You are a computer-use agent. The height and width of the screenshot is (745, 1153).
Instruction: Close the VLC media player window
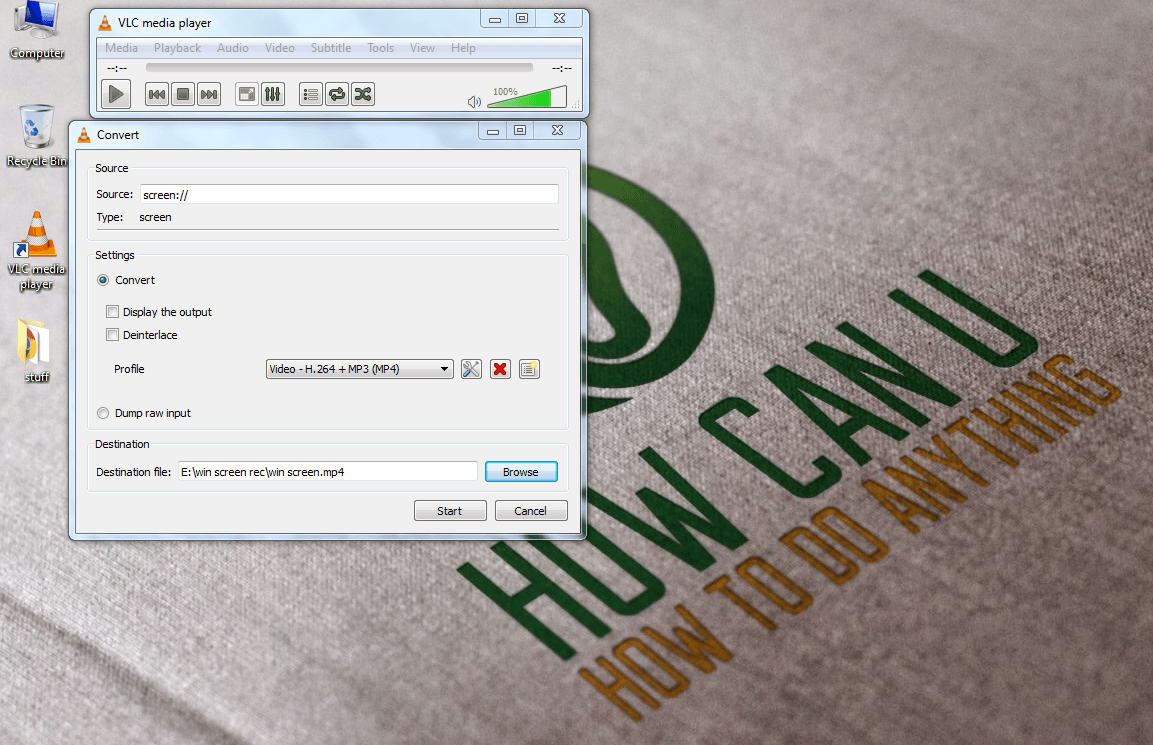560,18
